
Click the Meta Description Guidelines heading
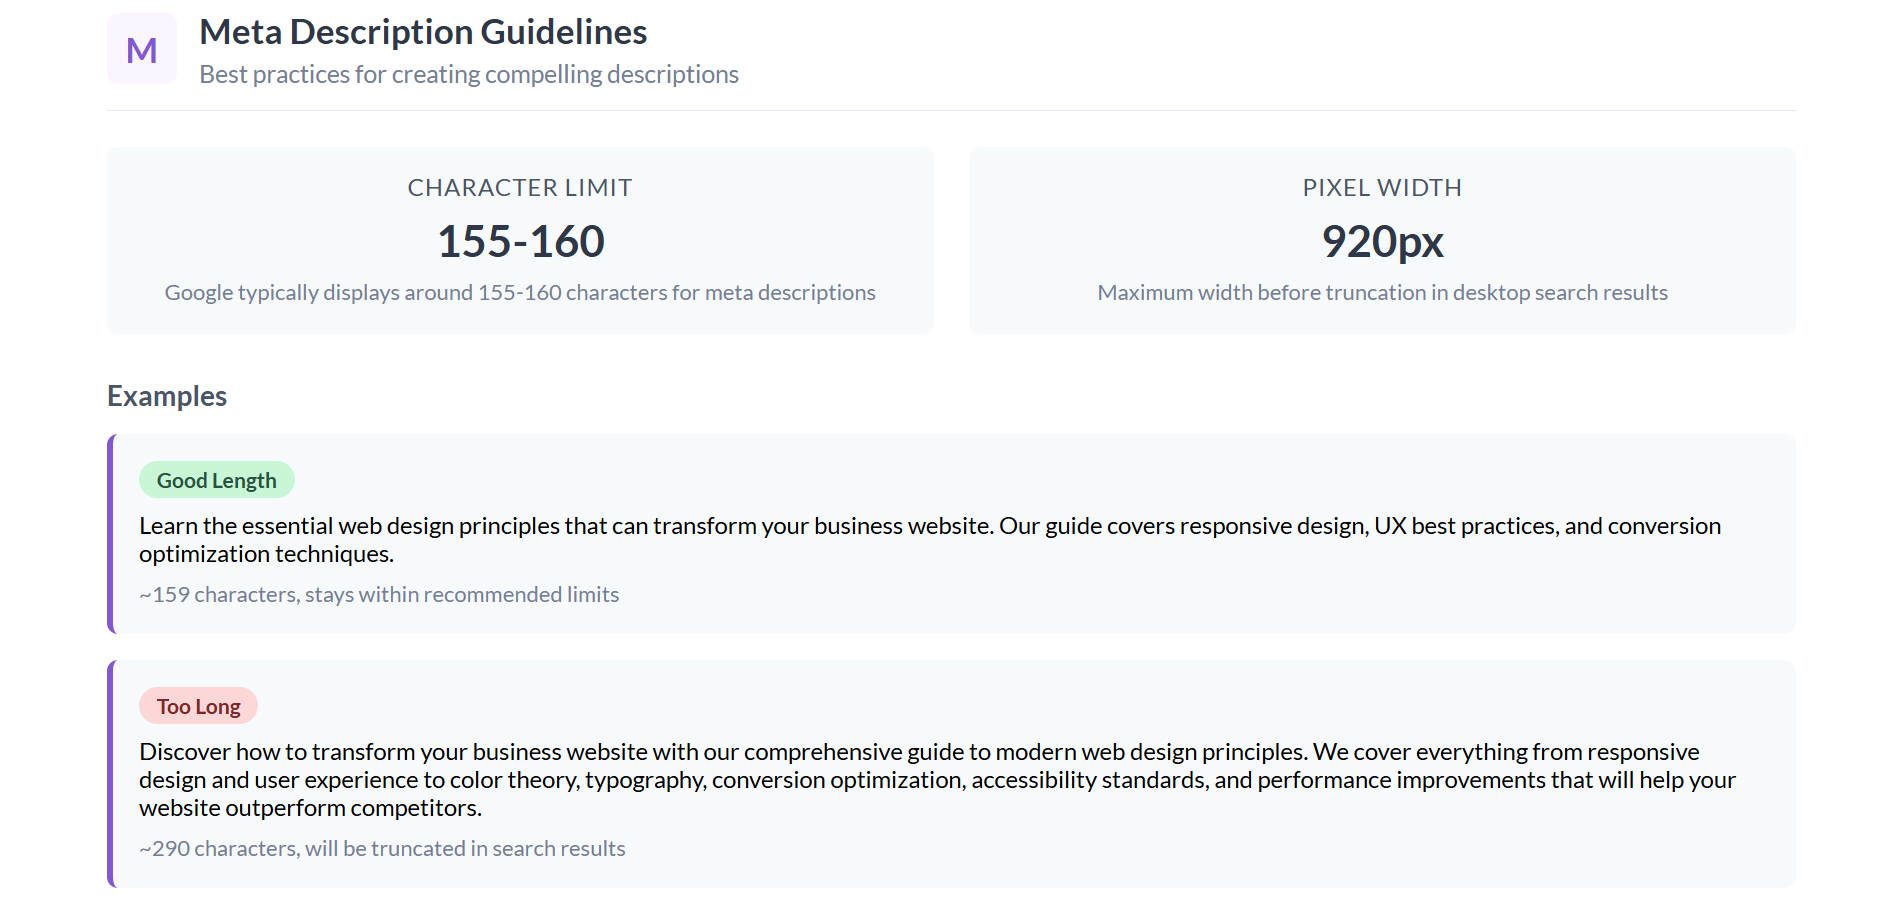coord(423,32)
